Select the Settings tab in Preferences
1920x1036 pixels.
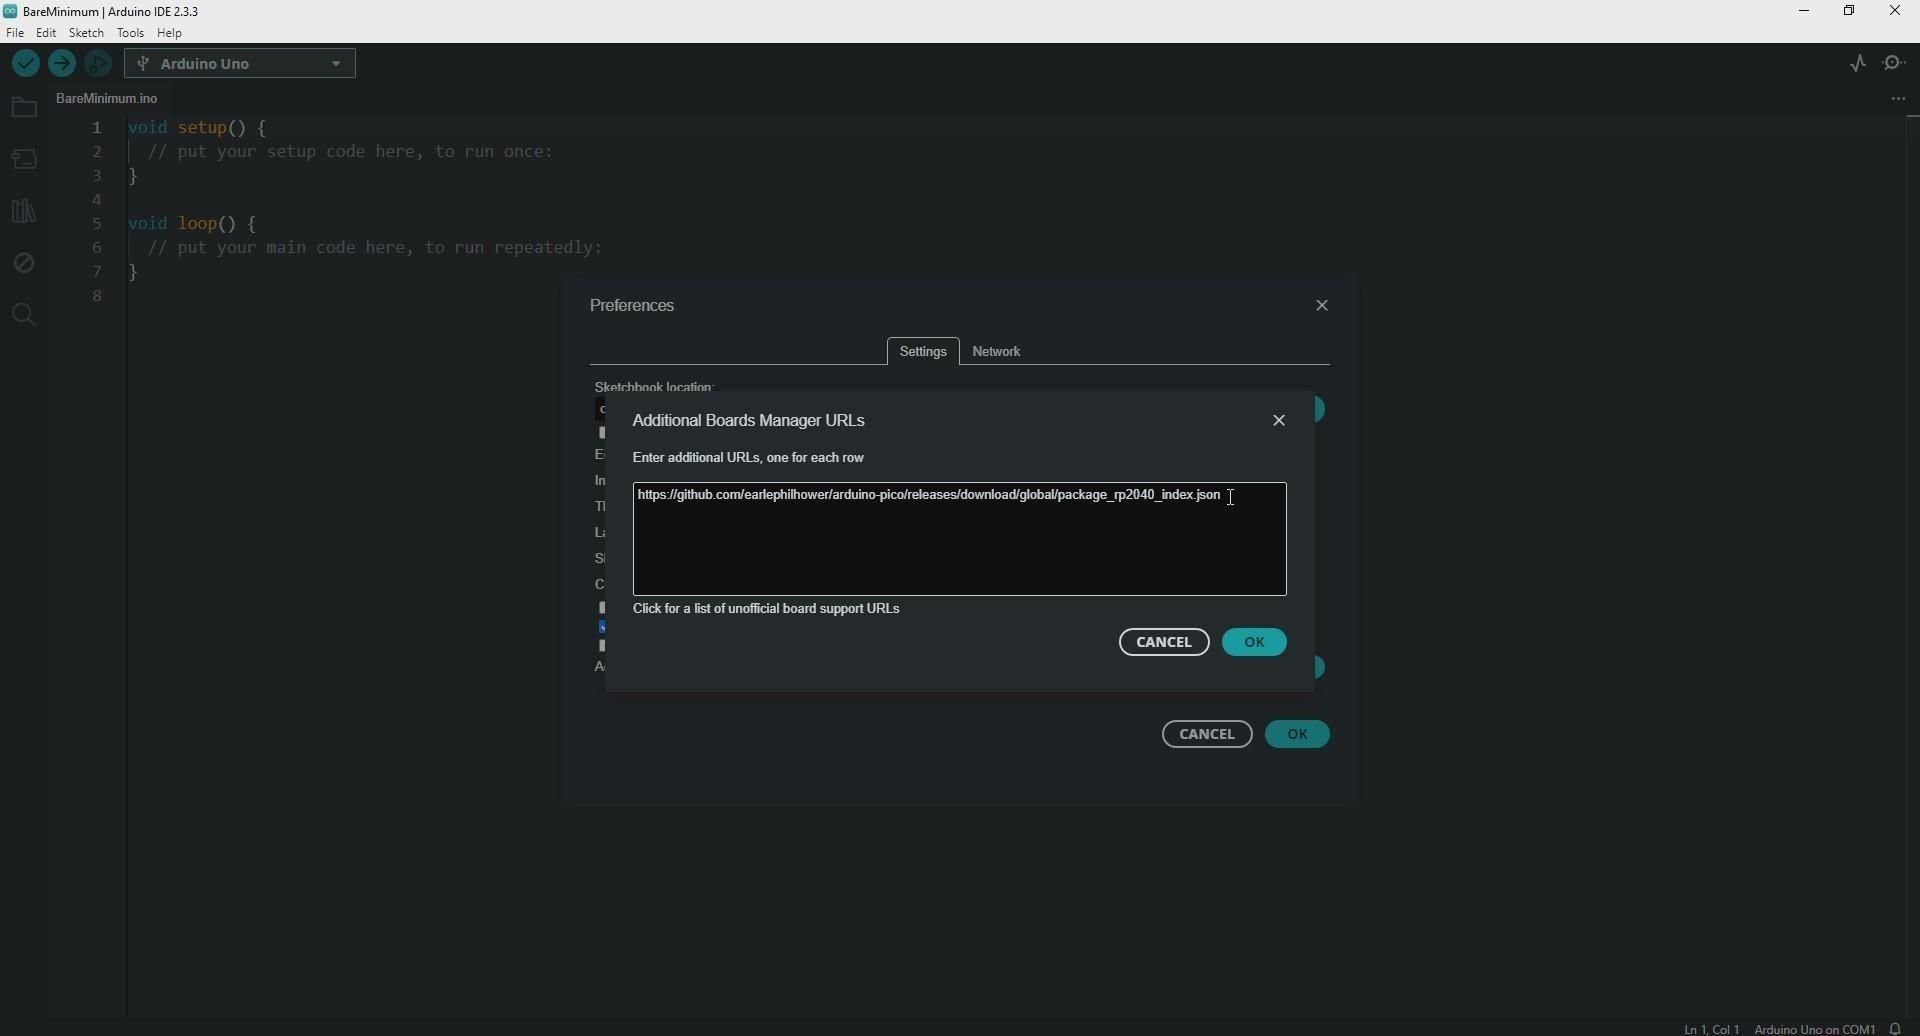[923, 352]
